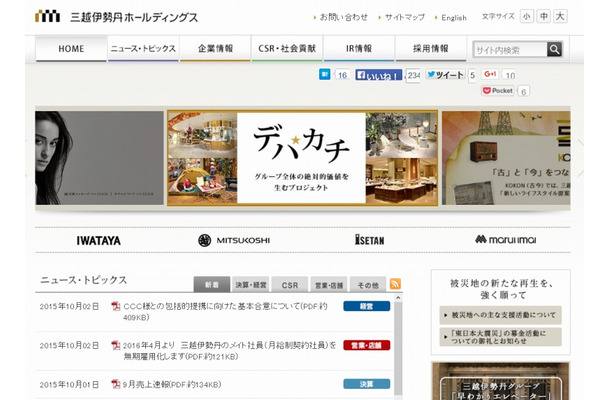Show previous carousel slide arrow
This screenshot has width=610, height=400.
coord(27,158)
